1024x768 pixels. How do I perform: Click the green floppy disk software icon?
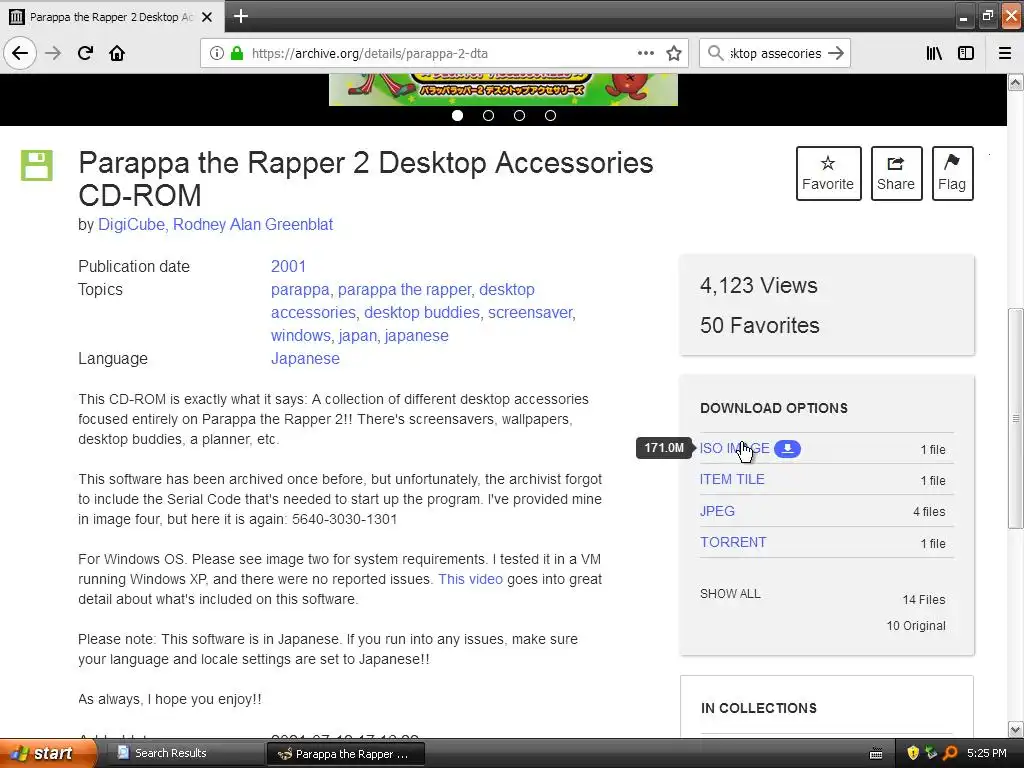[37, 165]
